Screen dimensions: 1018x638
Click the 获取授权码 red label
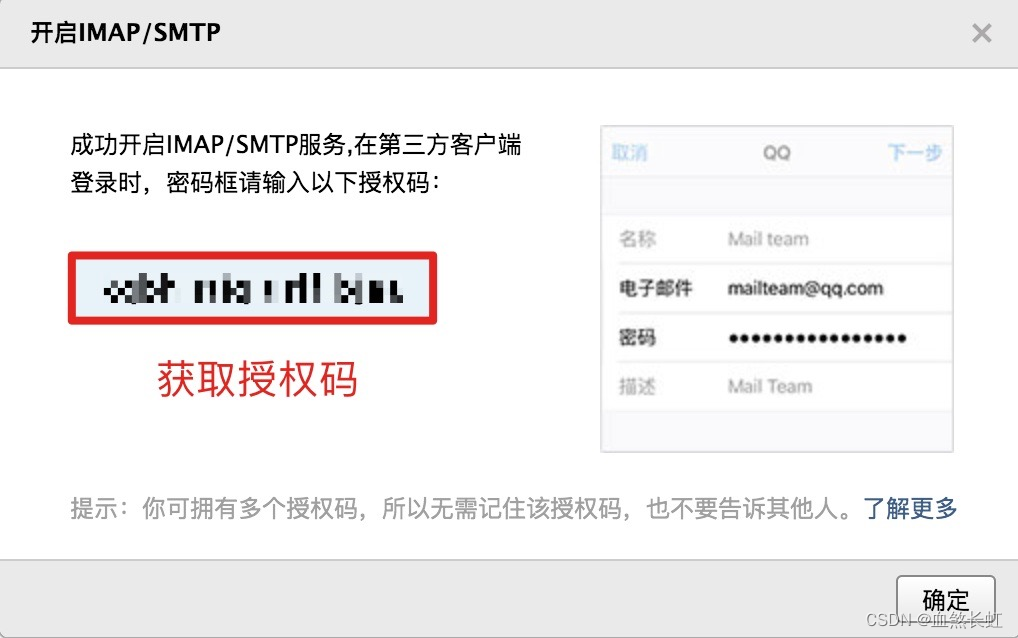257,379
